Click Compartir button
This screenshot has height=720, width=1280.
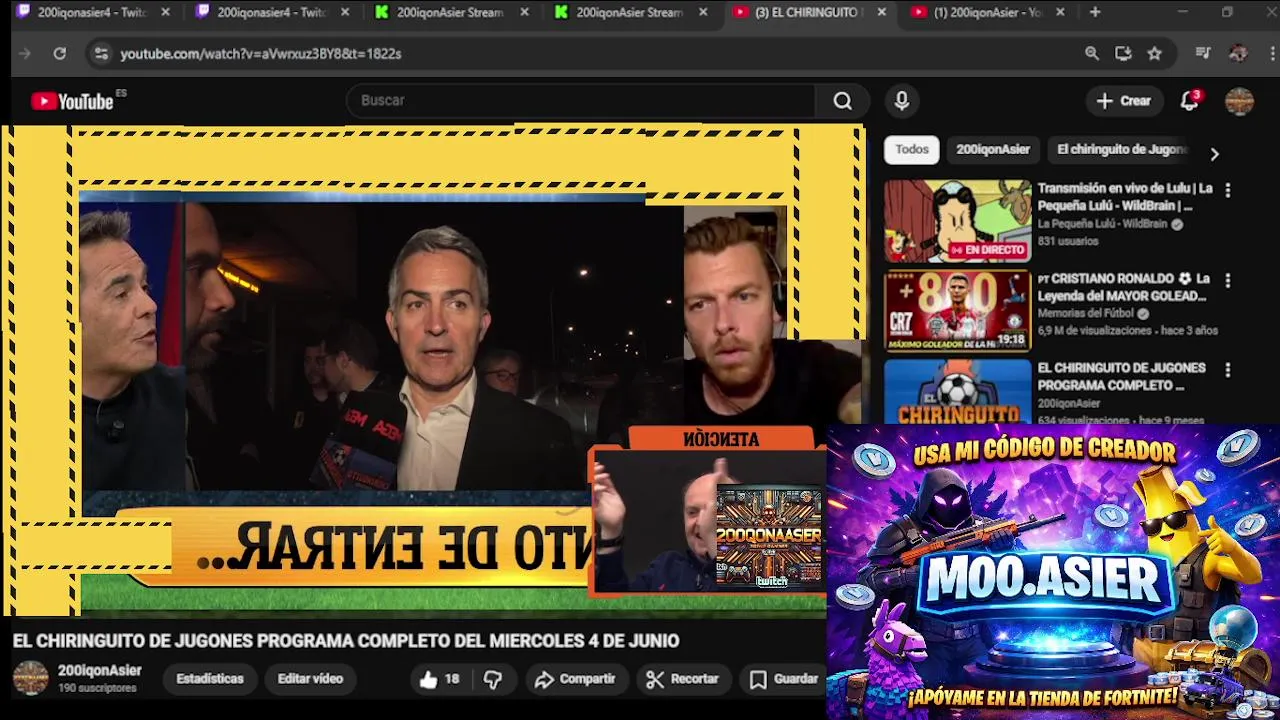click(575, 679)
